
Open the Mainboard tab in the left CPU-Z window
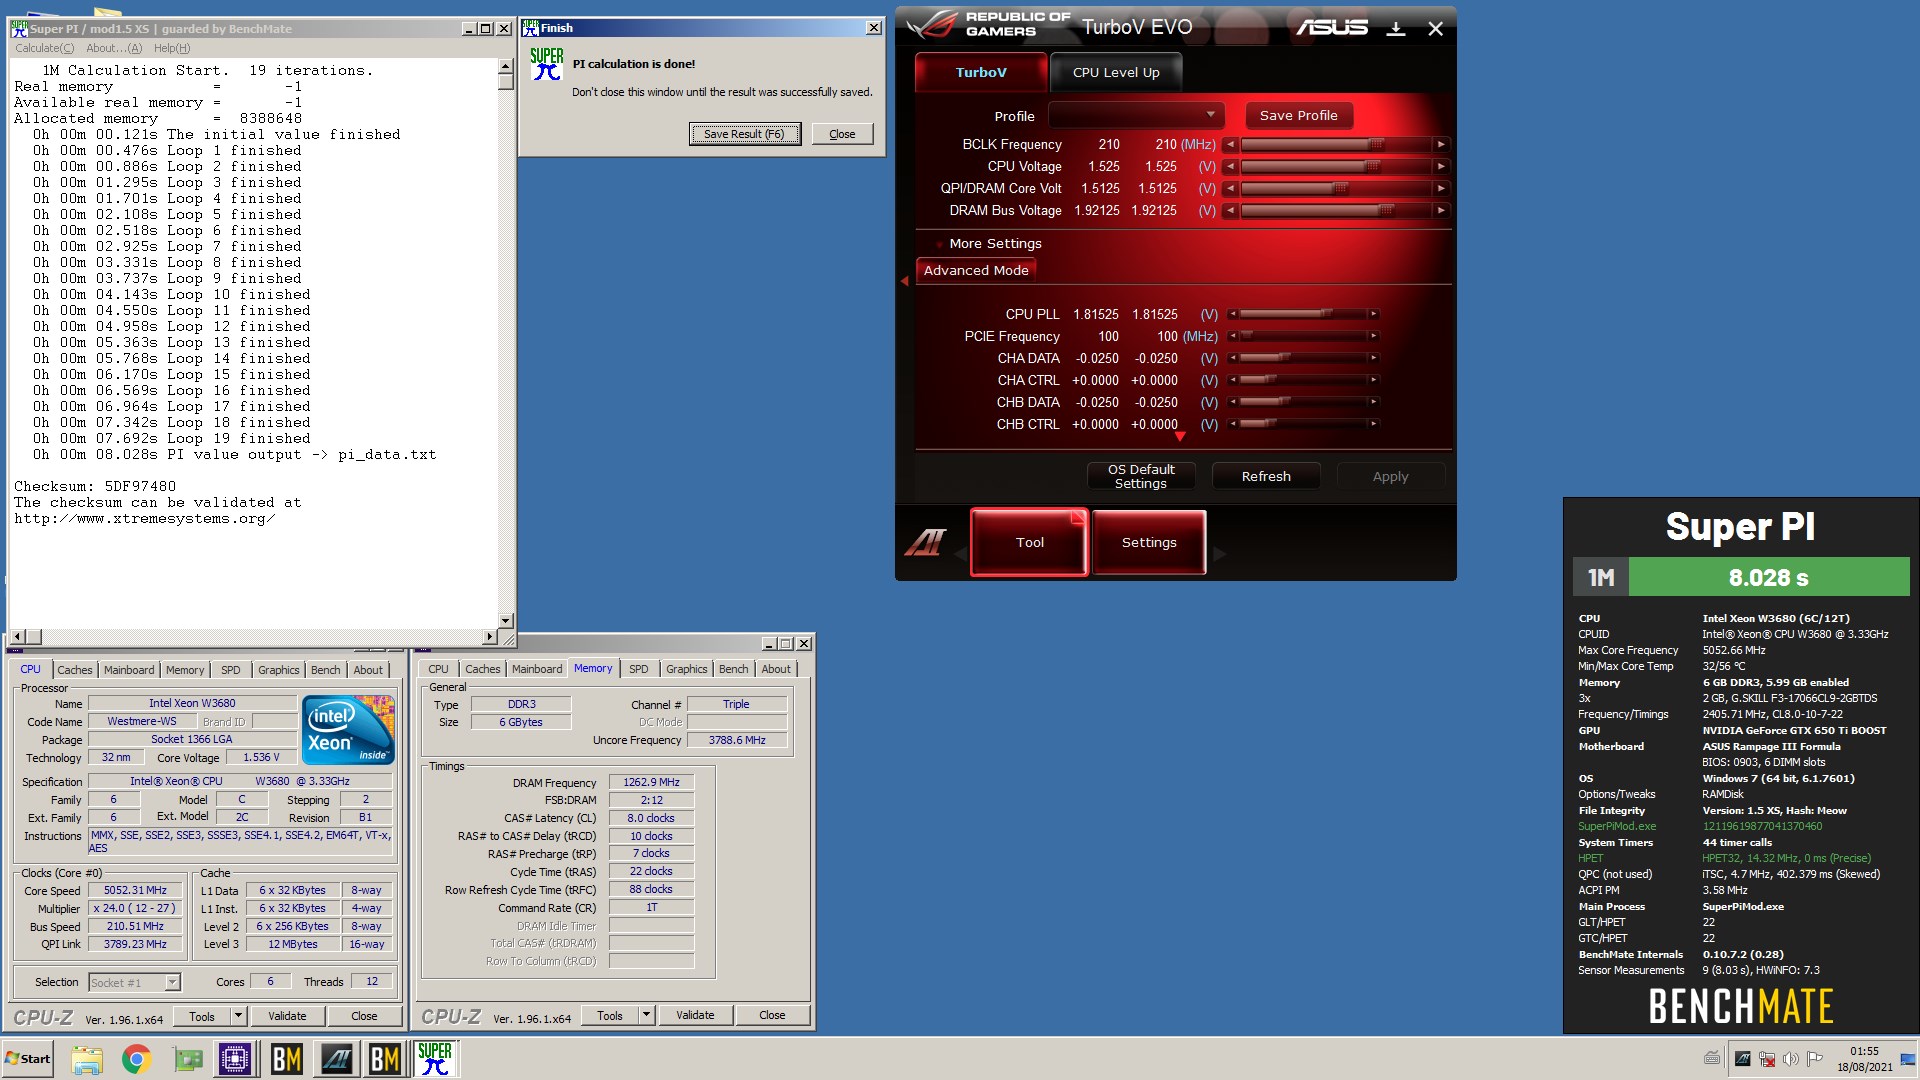pos(129,670)
